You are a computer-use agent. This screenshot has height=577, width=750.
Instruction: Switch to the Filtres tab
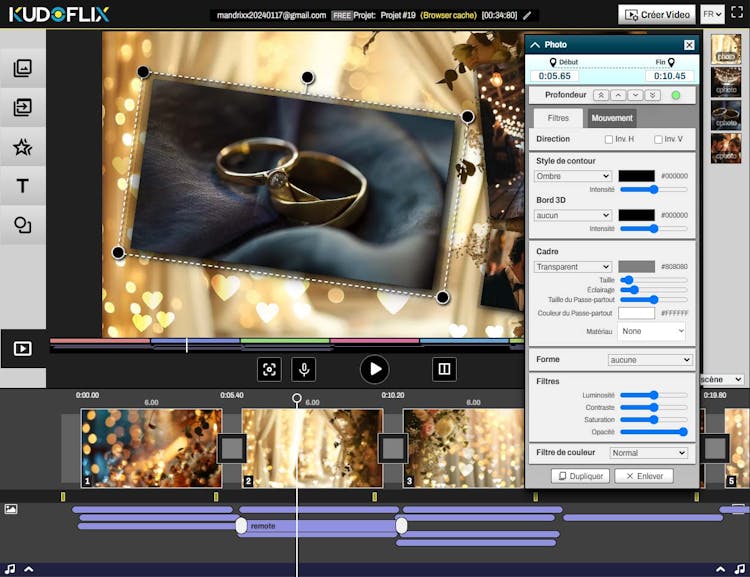(558, 118)
